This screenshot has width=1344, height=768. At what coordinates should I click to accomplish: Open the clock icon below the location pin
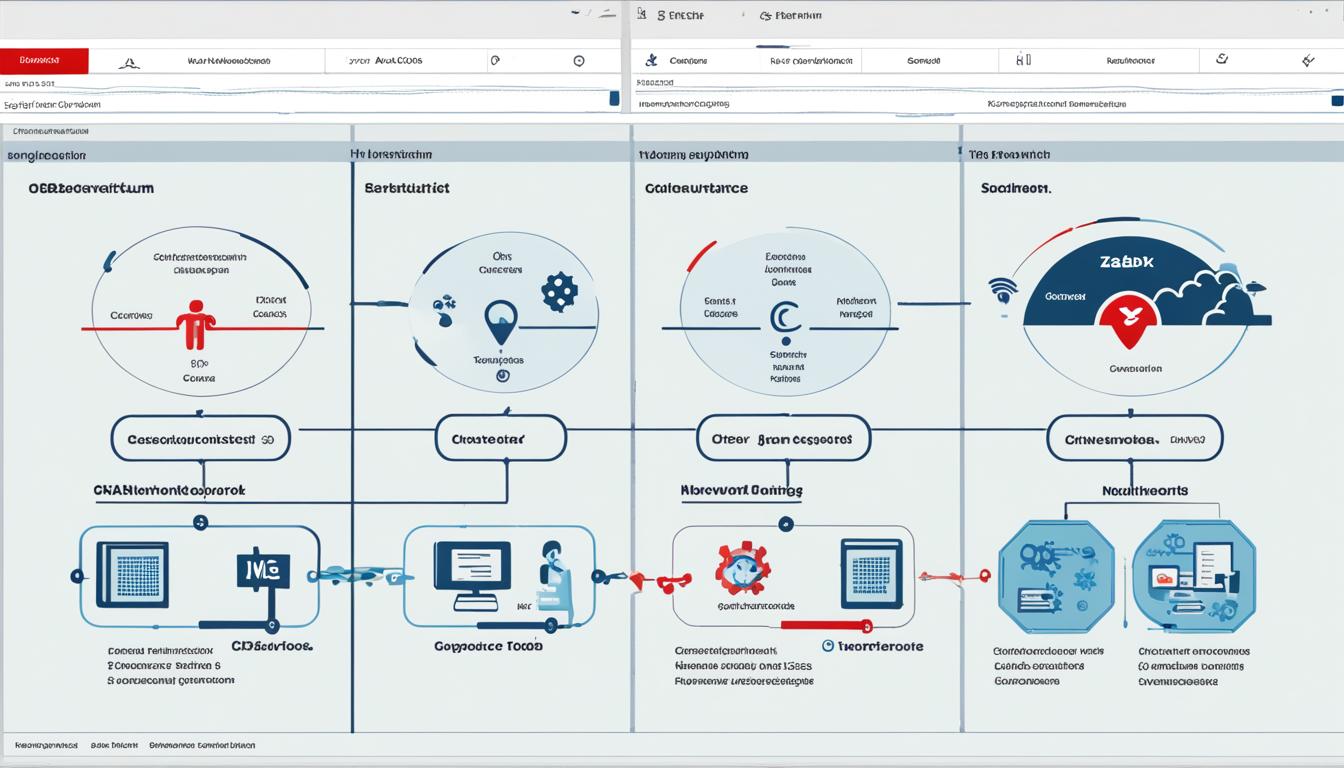tap(505, 373)
